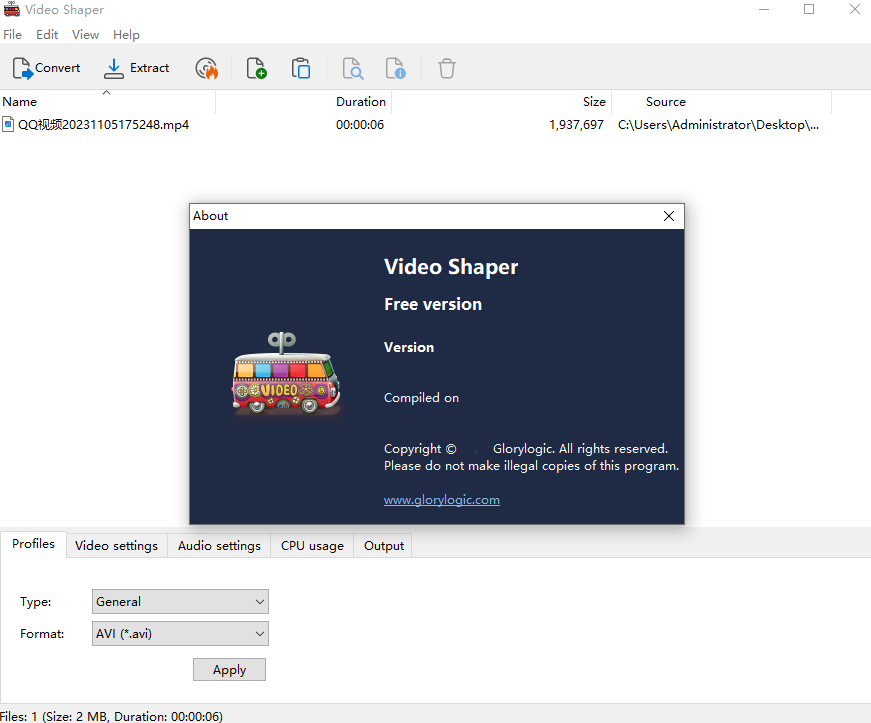Switch to the CPU usage tab
The image size is (871, 723).
coord(311,546)
